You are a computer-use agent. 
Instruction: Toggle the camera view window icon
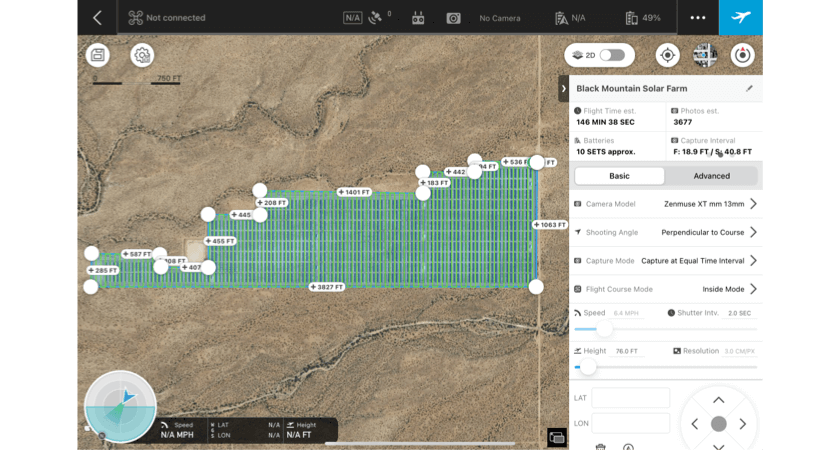tap(557, 437)
